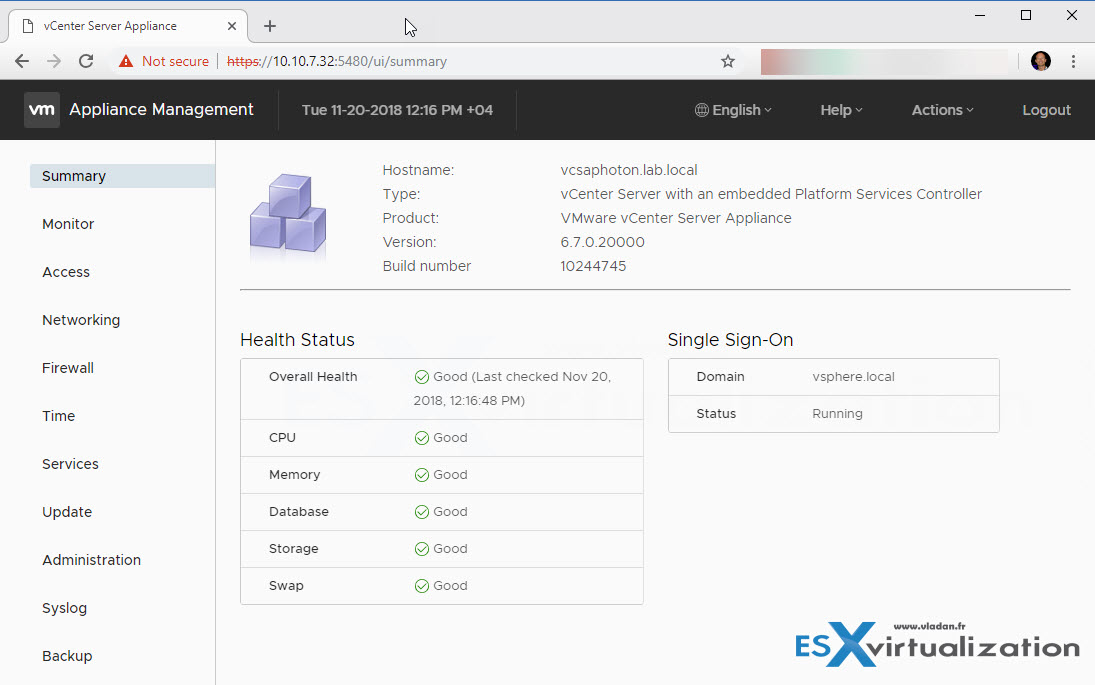Reload the page with the refresh icon
The image size is (1095, 685).
coord(86,61)
